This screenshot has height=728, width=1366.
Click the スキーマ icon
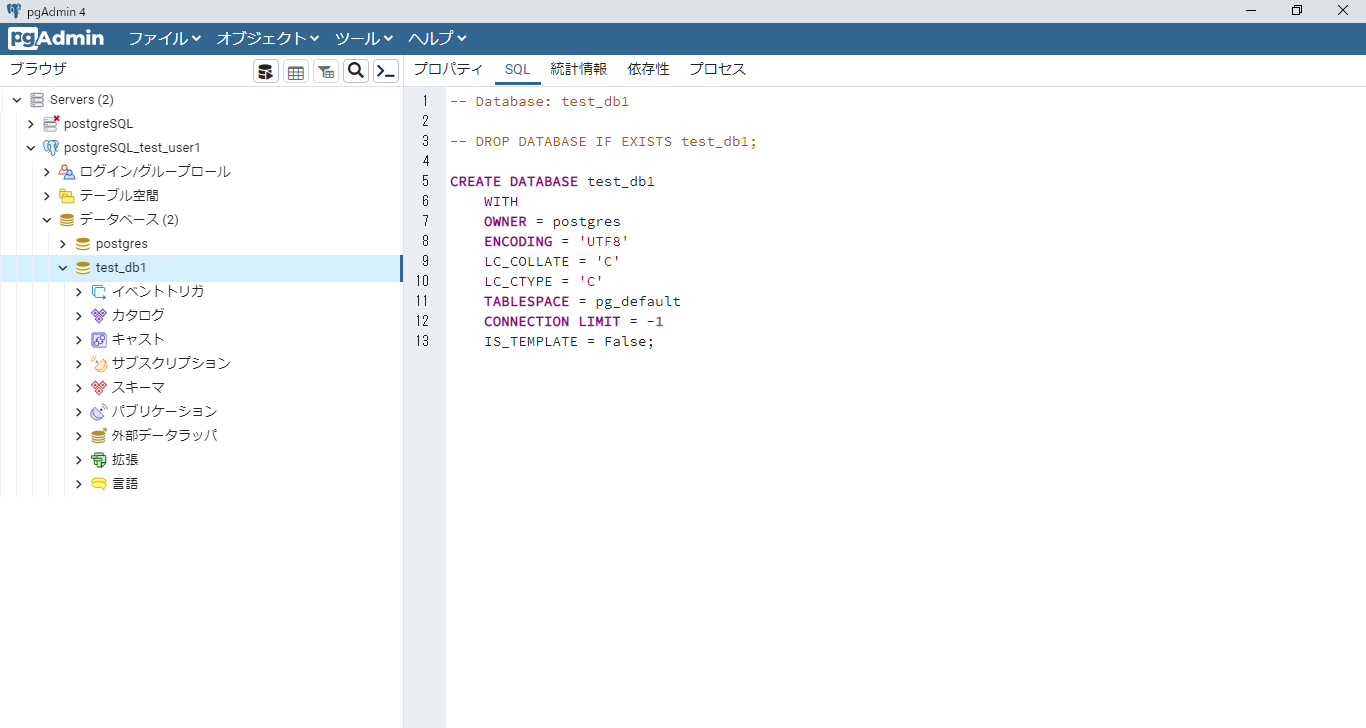click(99, 388)
